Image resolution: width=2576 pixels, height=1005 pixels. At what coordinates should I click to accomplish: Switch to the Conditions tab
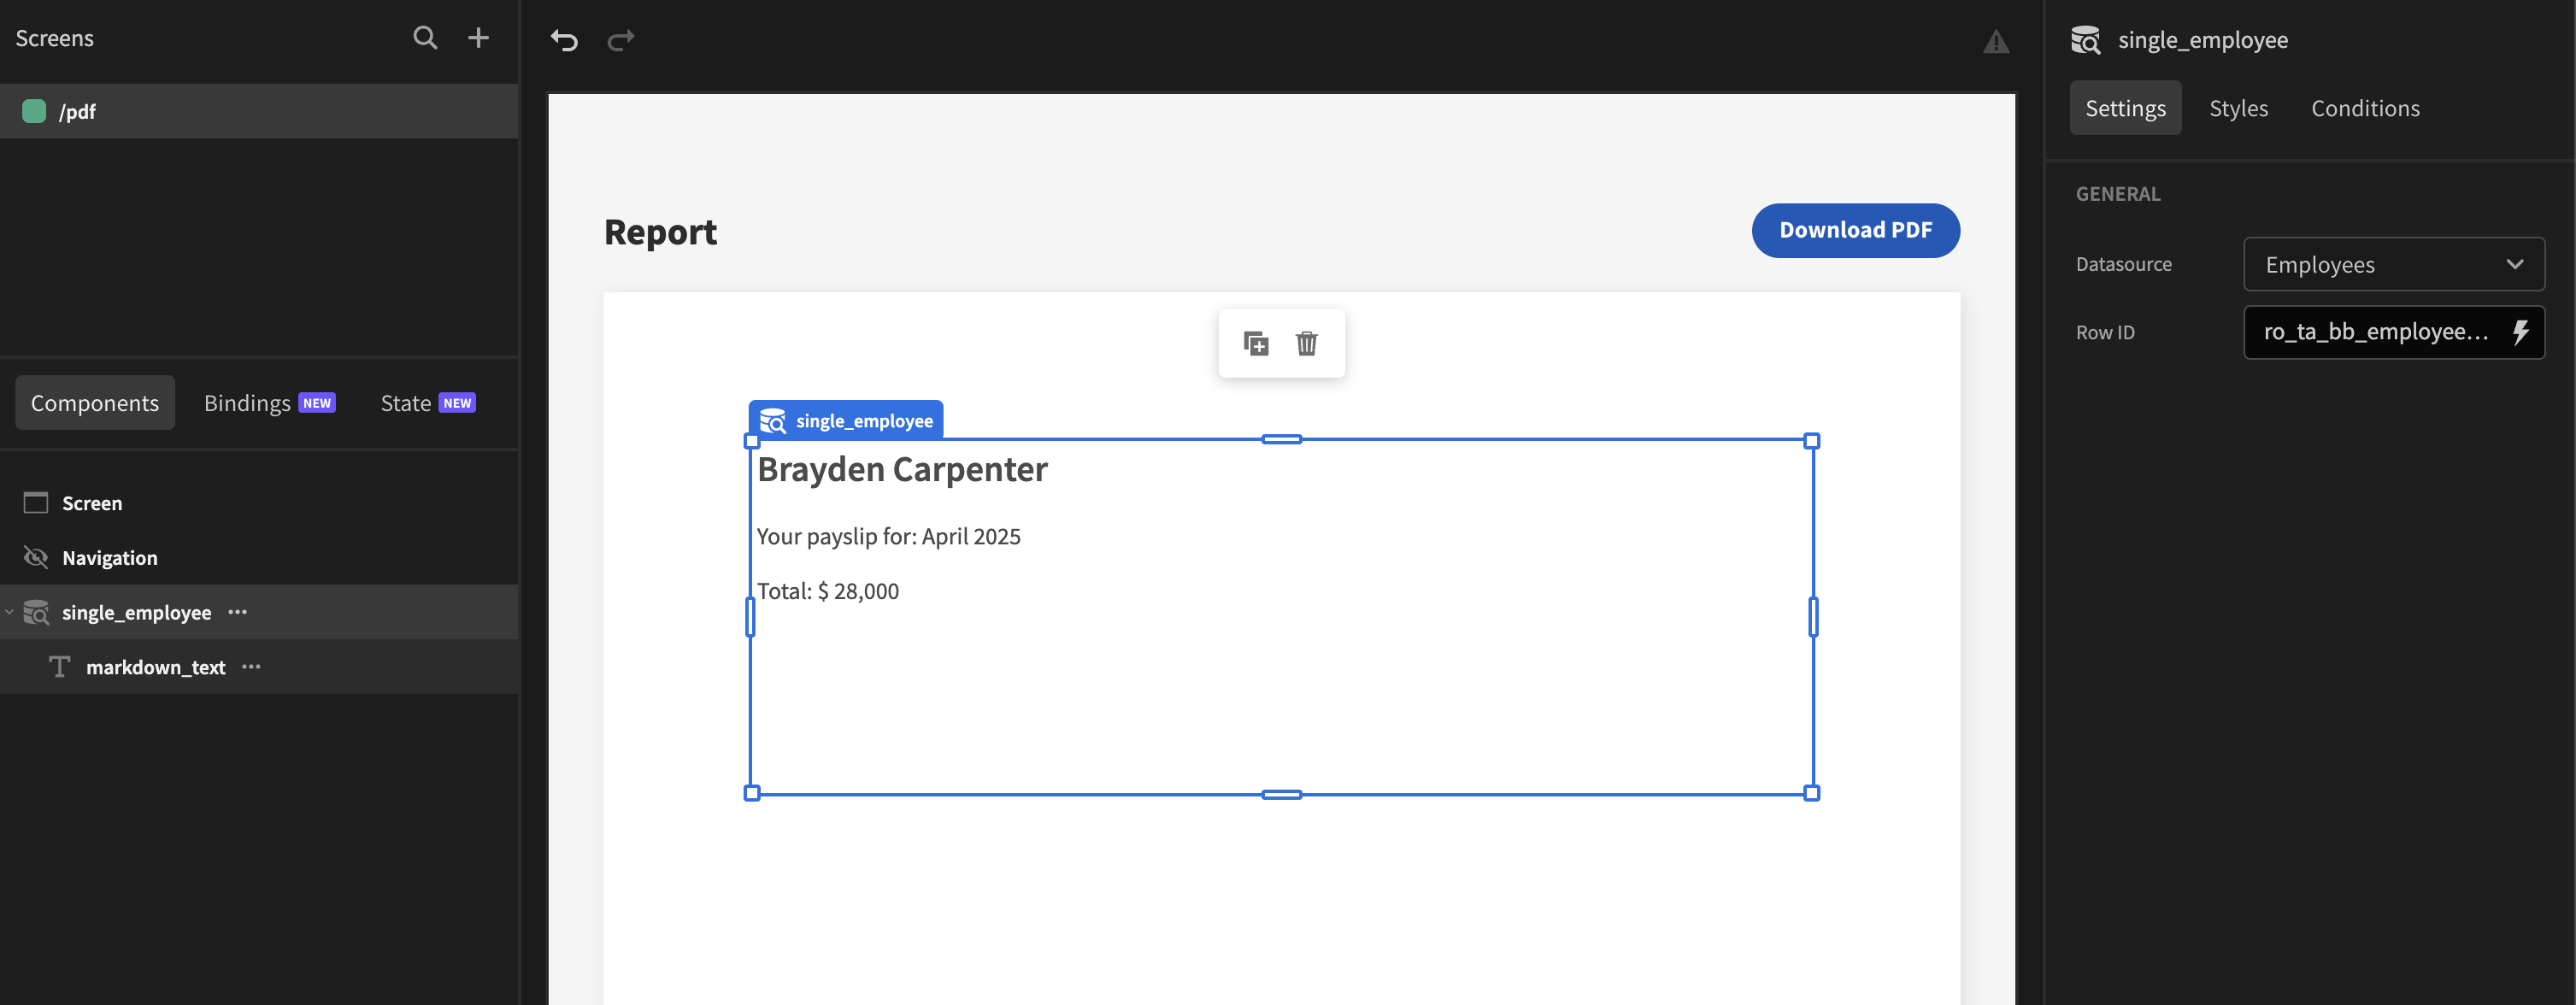(x=2364, y=108)
